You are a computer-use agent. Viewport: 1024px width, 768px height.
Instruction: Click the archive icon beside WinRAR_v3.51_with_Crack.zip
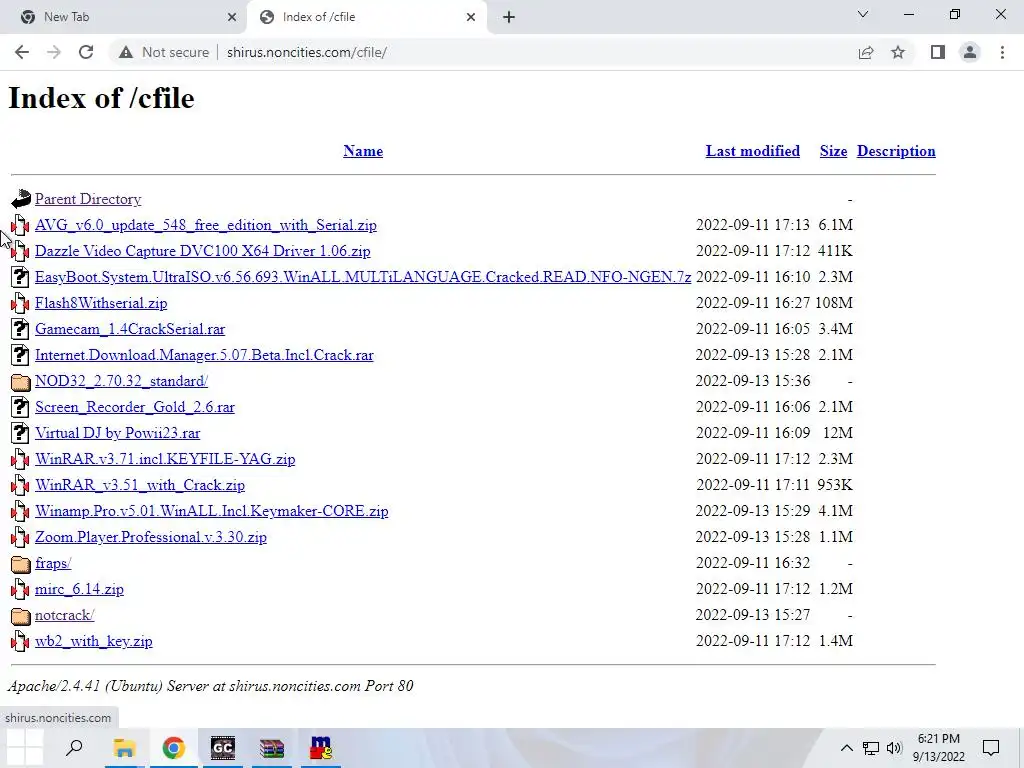click(20, 485)
